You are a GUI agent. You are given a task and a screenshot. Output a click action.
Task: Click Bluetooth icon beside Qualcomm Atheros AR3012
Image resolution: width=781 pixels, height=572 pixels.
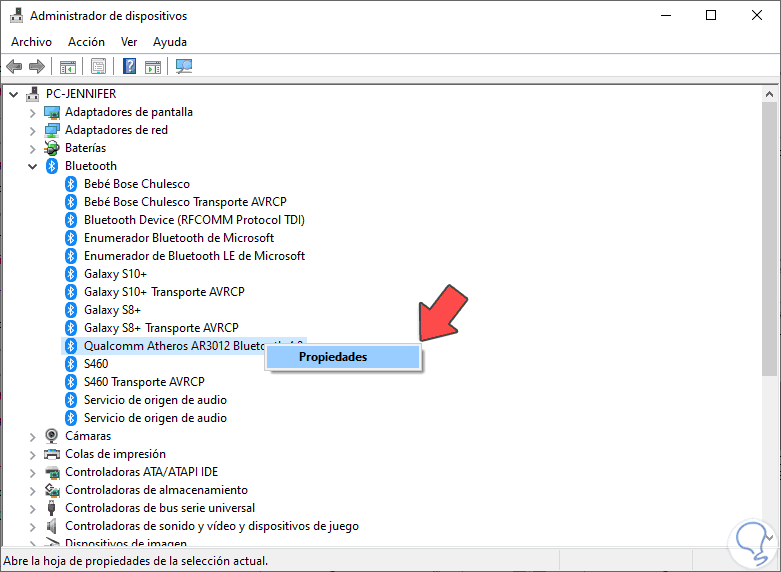tap(71, 346)
